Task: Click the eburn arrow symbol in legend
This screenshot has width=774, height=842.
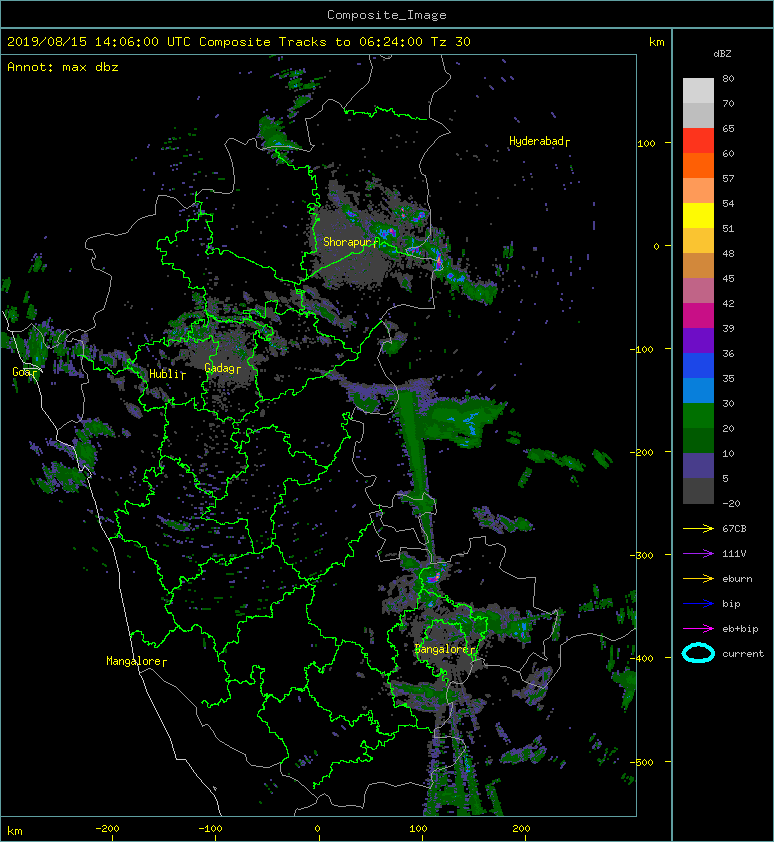Action: pos(698,579)
